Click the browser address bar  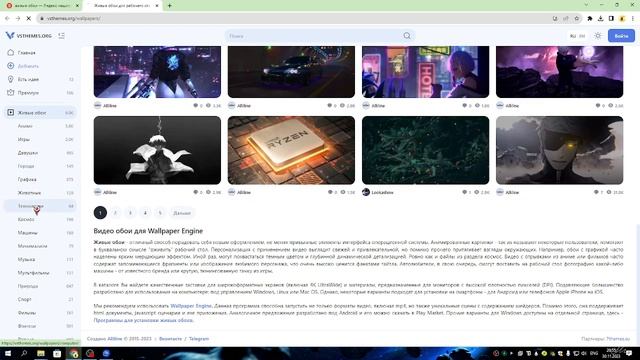294,18
